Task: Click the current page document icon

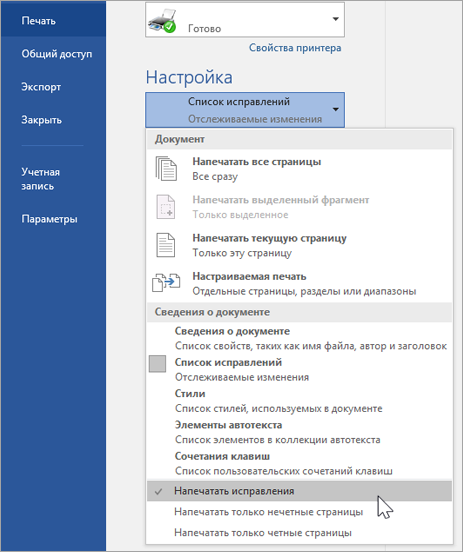Action: 165,245
